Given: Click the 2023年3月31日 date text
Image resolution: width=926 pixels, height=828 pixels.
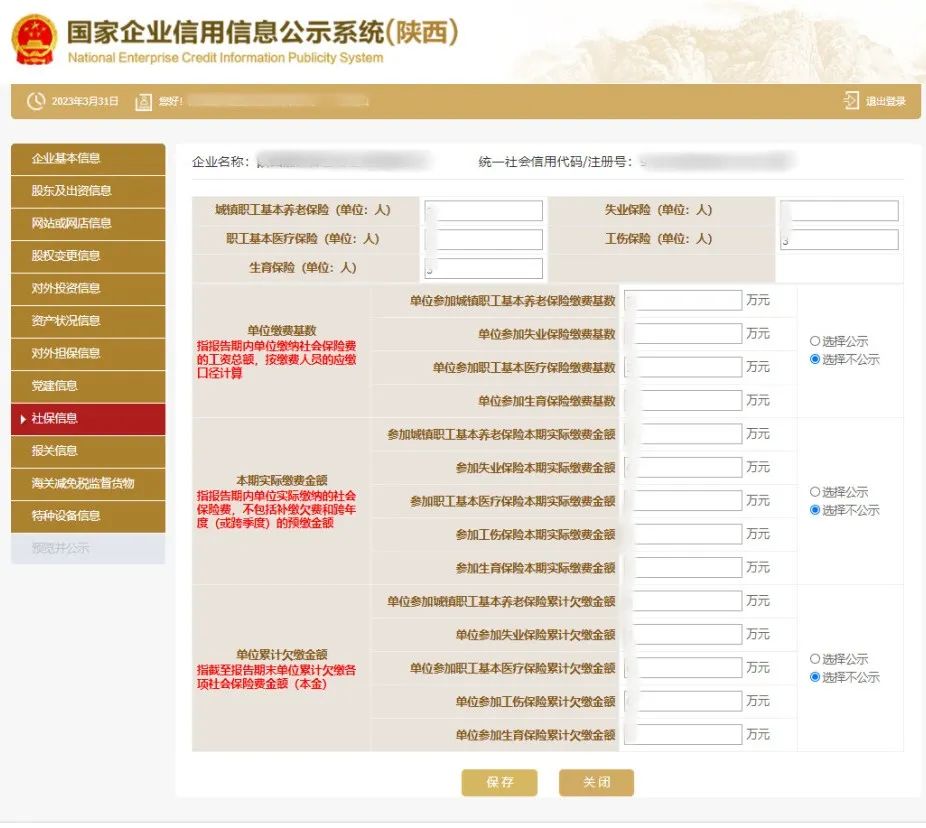Looking at the screenshot, I should pyautogui.click(x=85, y=101).
